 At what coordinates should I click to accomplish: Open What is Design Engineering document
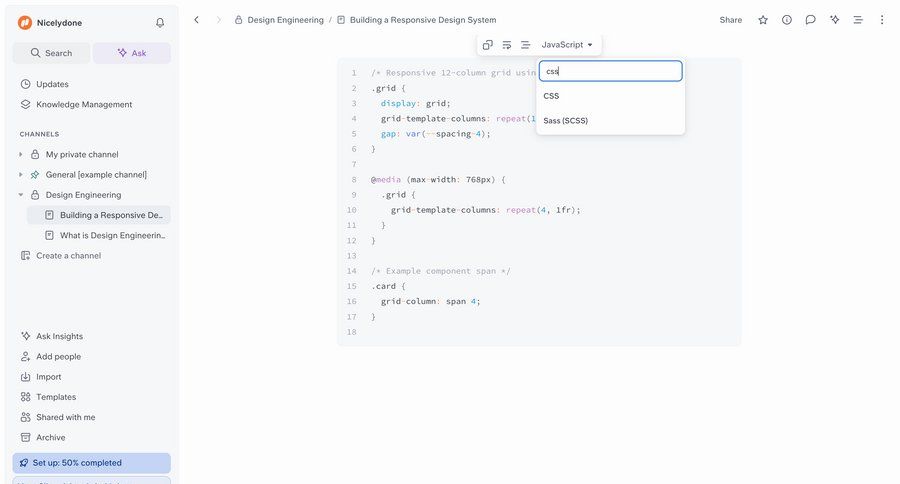click(112, 235)
